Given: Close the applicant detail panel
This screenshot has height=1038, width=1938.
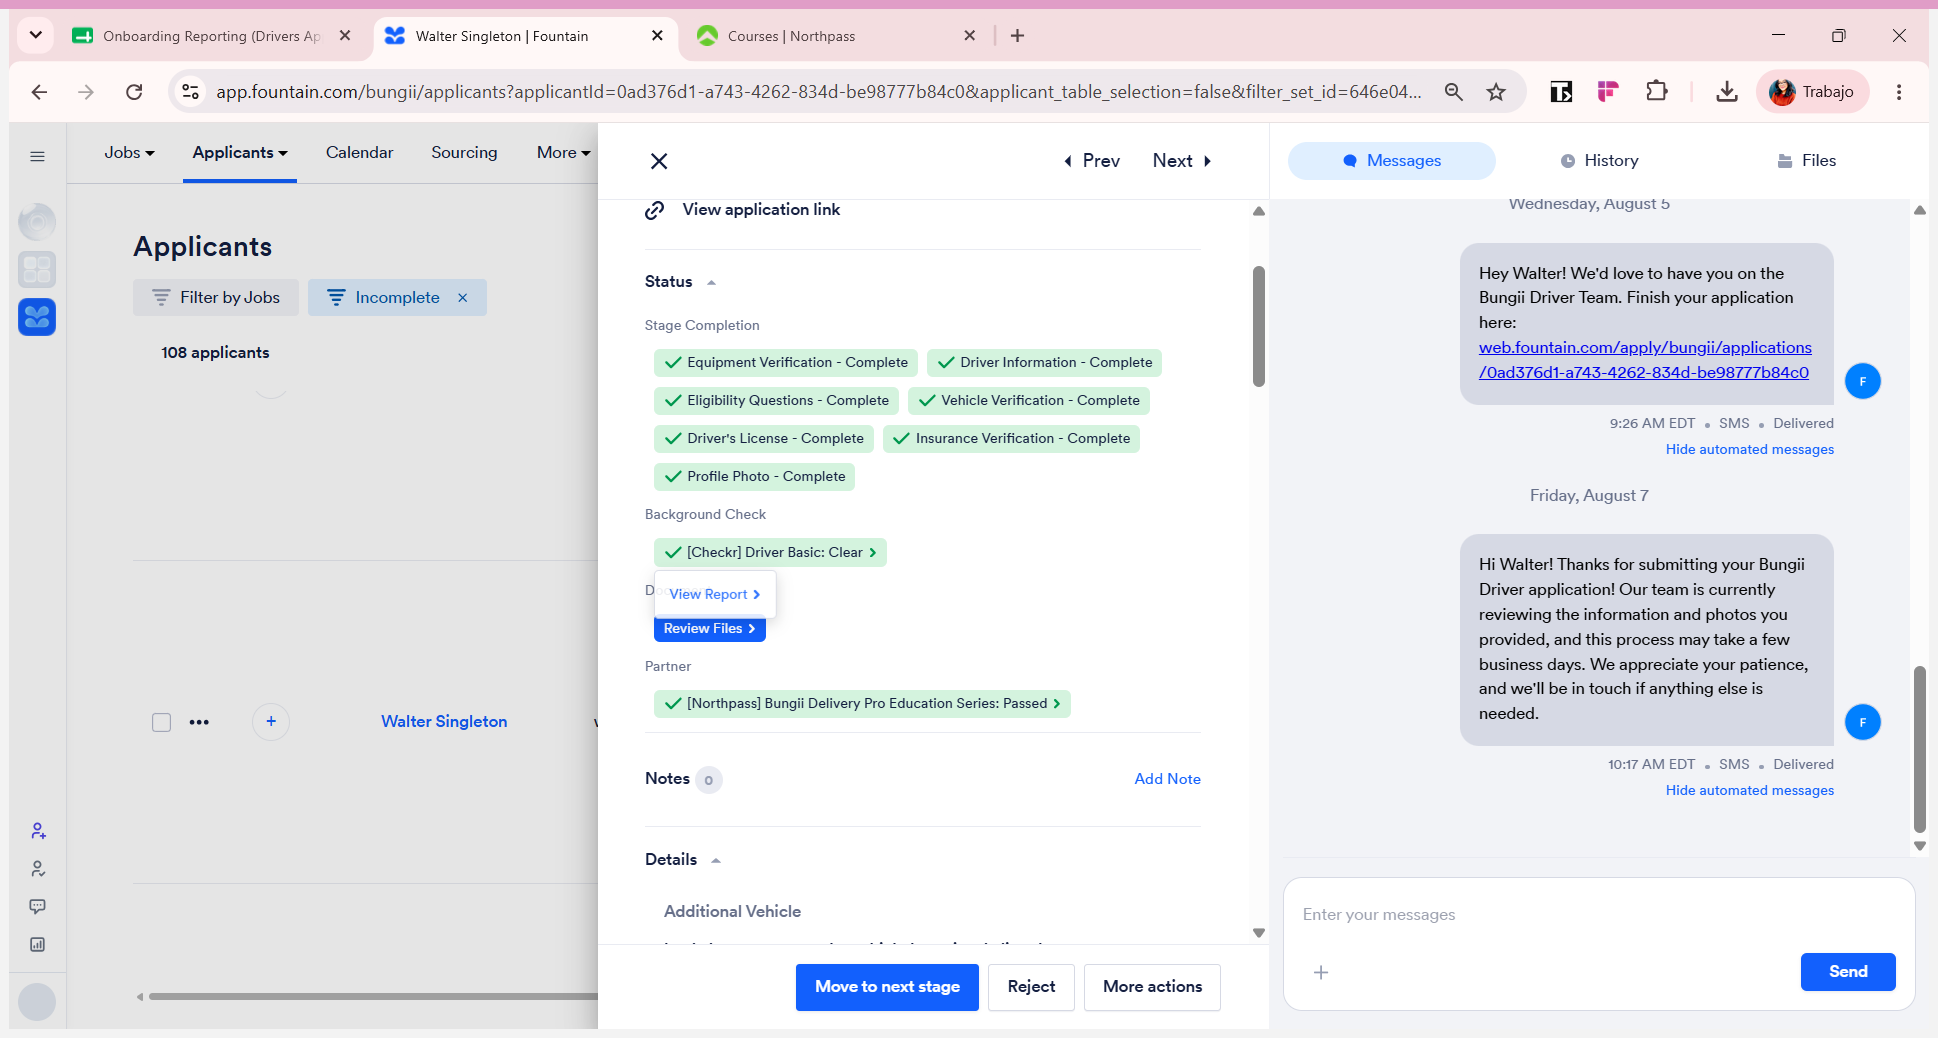Looking at the screenshot, I should 659,161.
